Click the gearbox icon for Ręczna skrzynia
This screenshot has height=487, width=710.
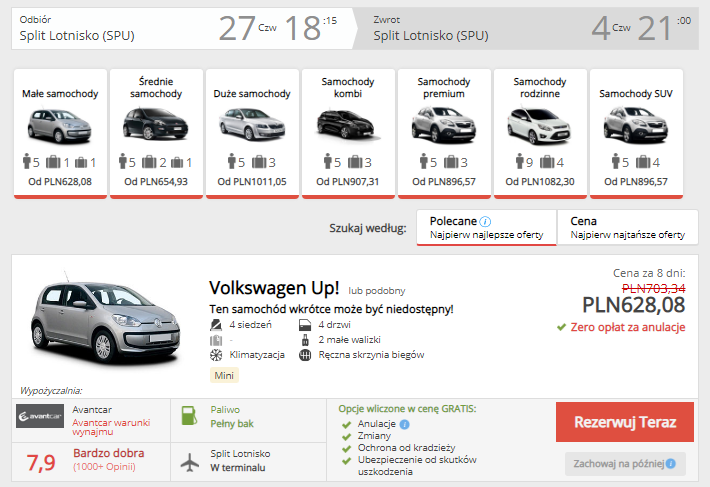pos(305,355)
